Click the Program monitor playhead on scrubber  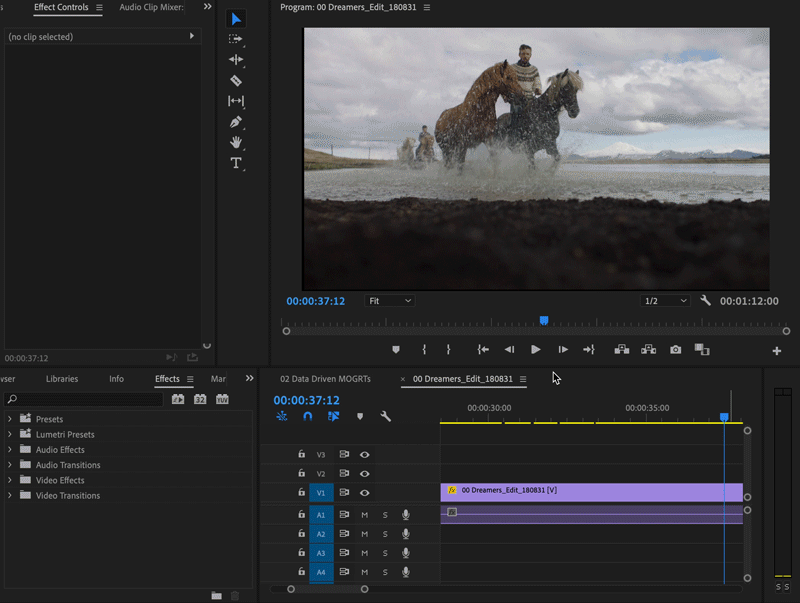coord(544,321)
